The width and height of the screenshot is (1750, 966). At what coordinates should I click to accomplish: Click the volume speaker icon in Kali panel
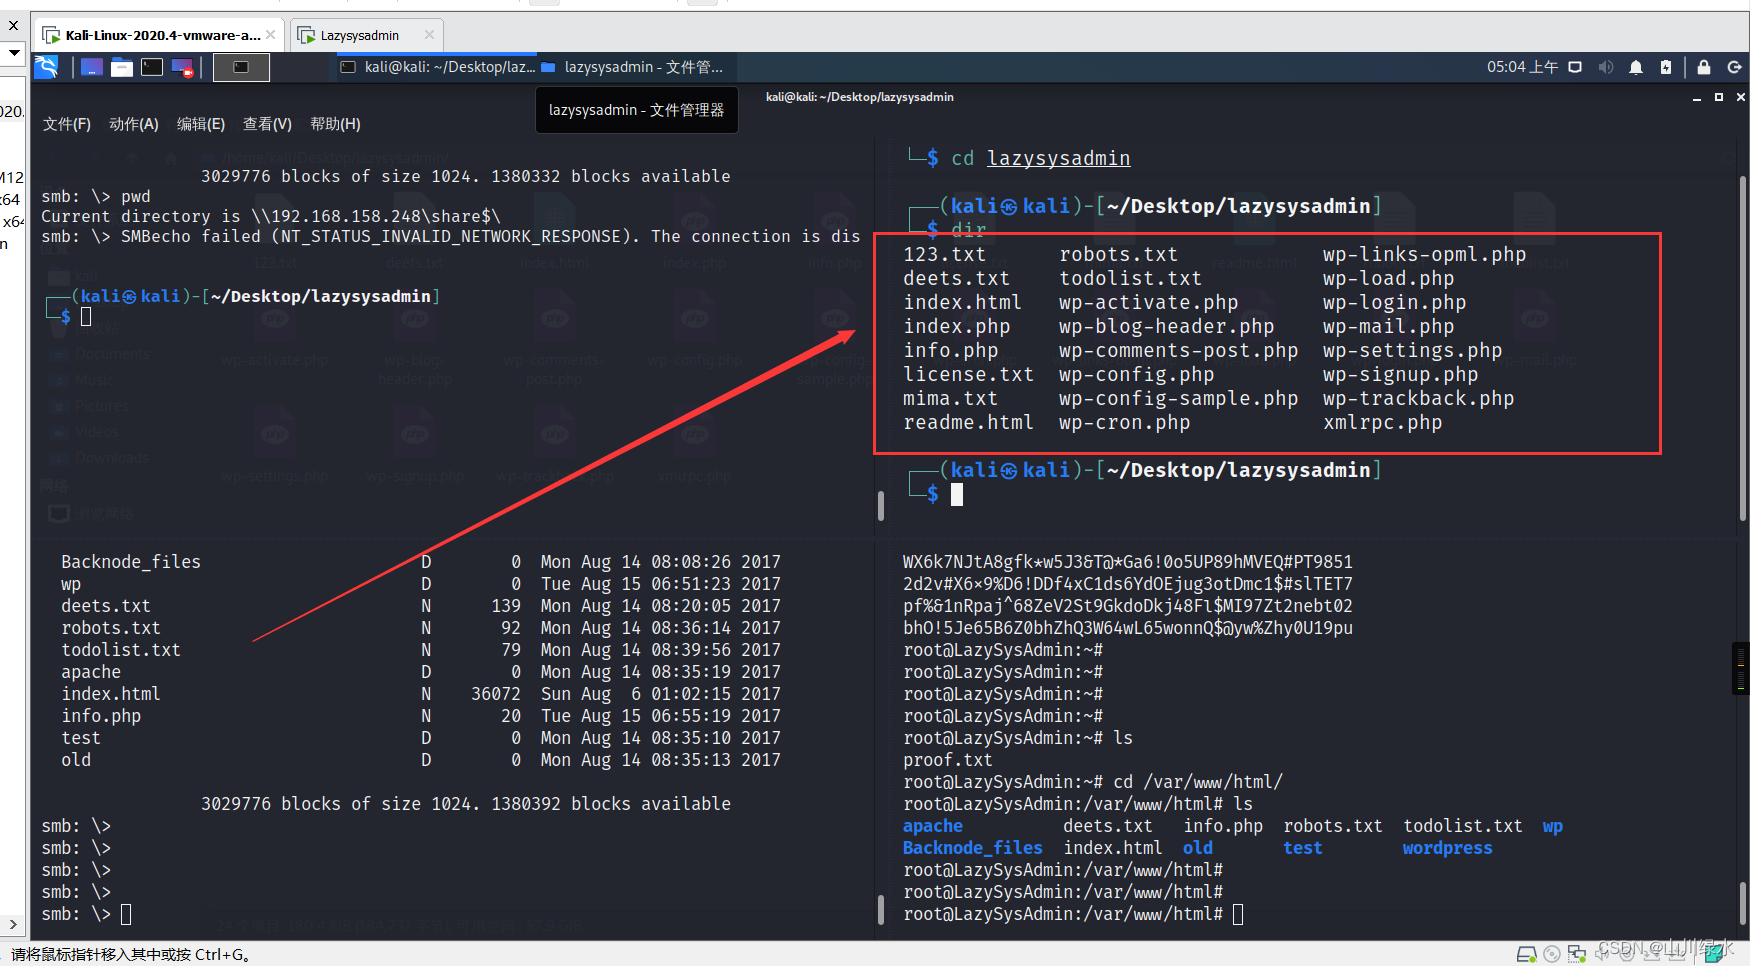(1606, 67)
